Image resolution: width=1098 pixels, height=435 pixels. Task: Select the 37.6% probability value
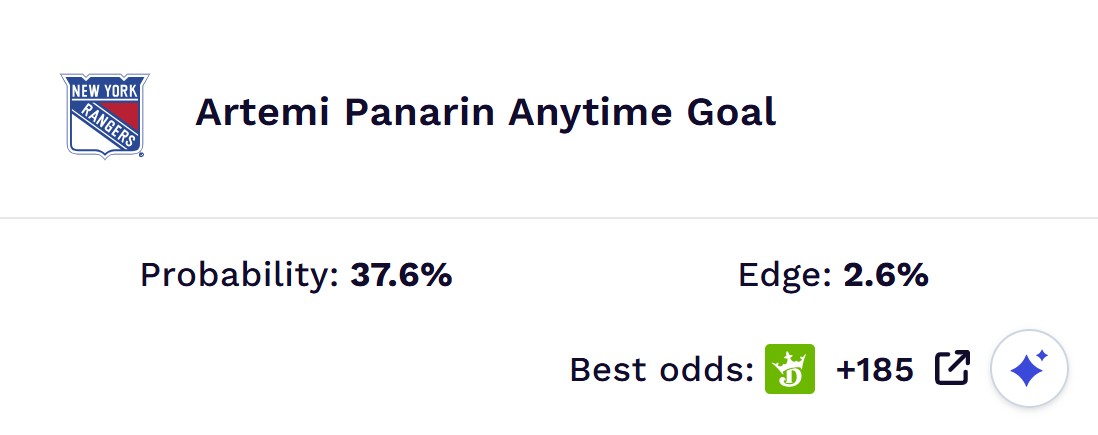point(401,275)
